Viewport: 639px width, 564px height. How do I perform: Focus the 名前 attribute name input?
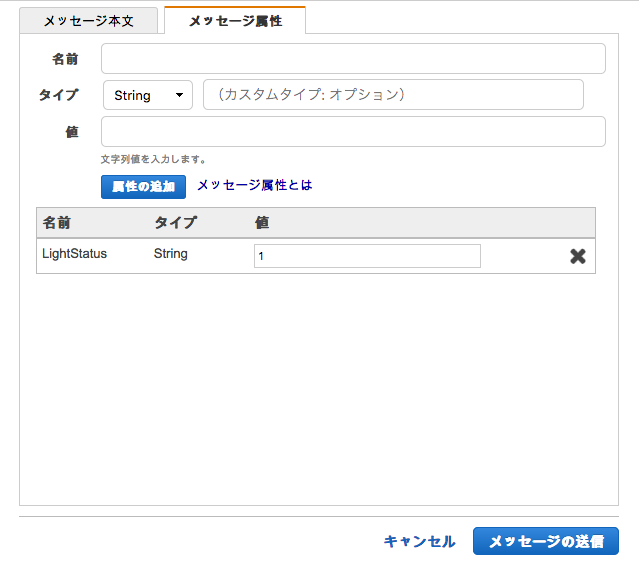coord(353,59)
